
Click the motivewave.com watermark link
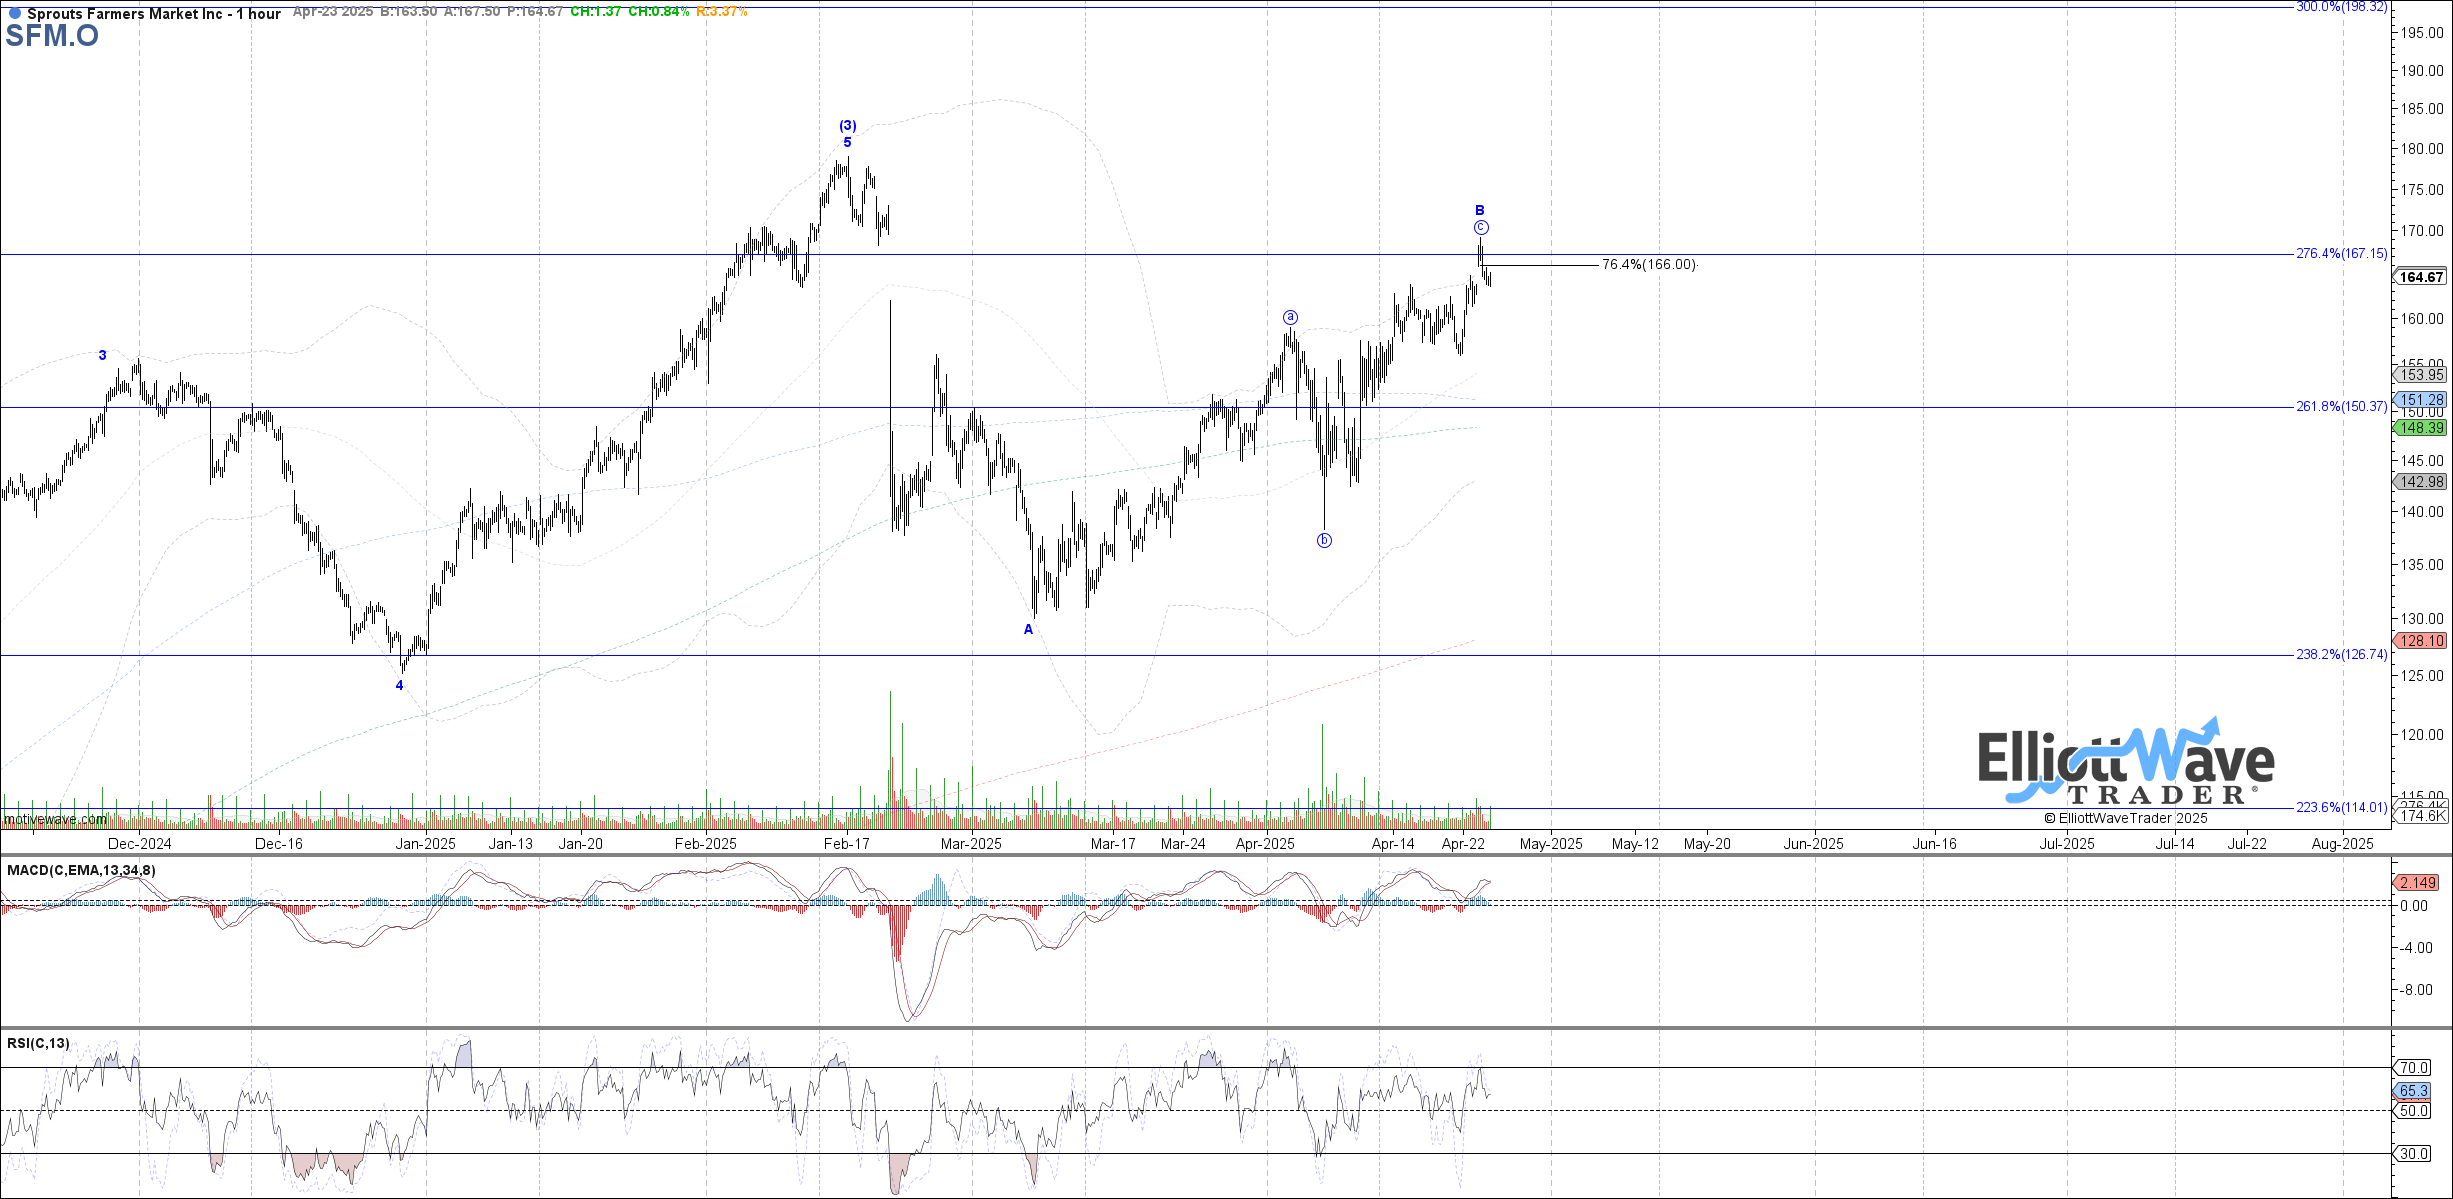point(55,820)
